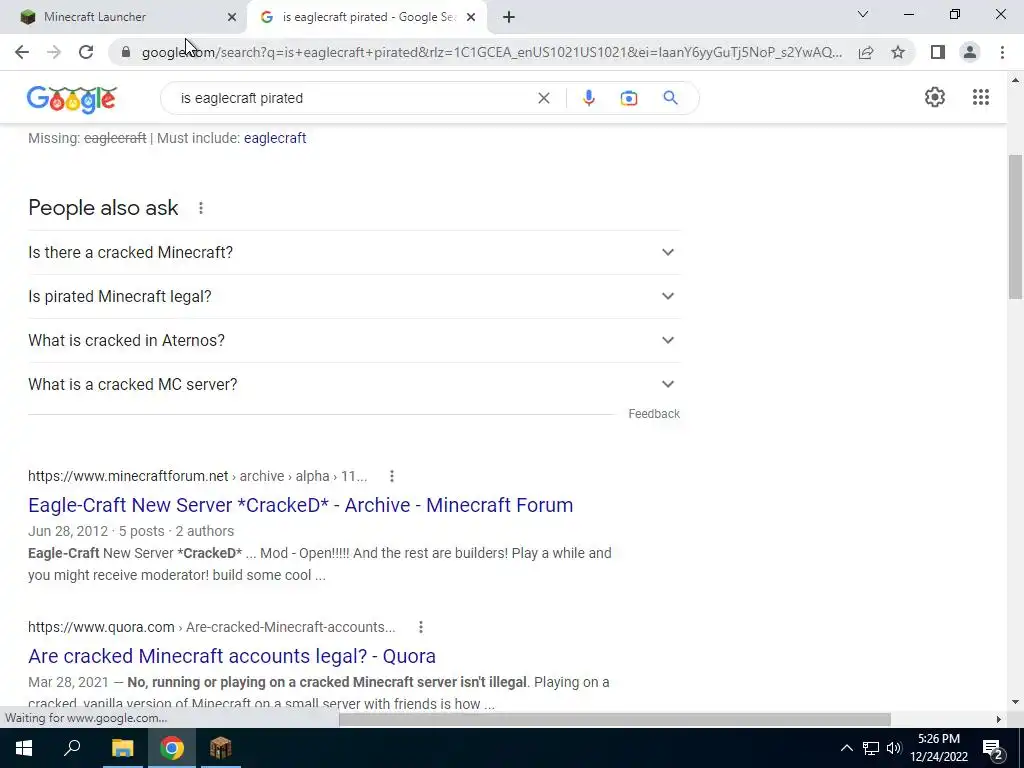Expand "What is cracked in Aternos?" question
The width and height of the screenshot is (1024, 768).
[x=354, y=340]
